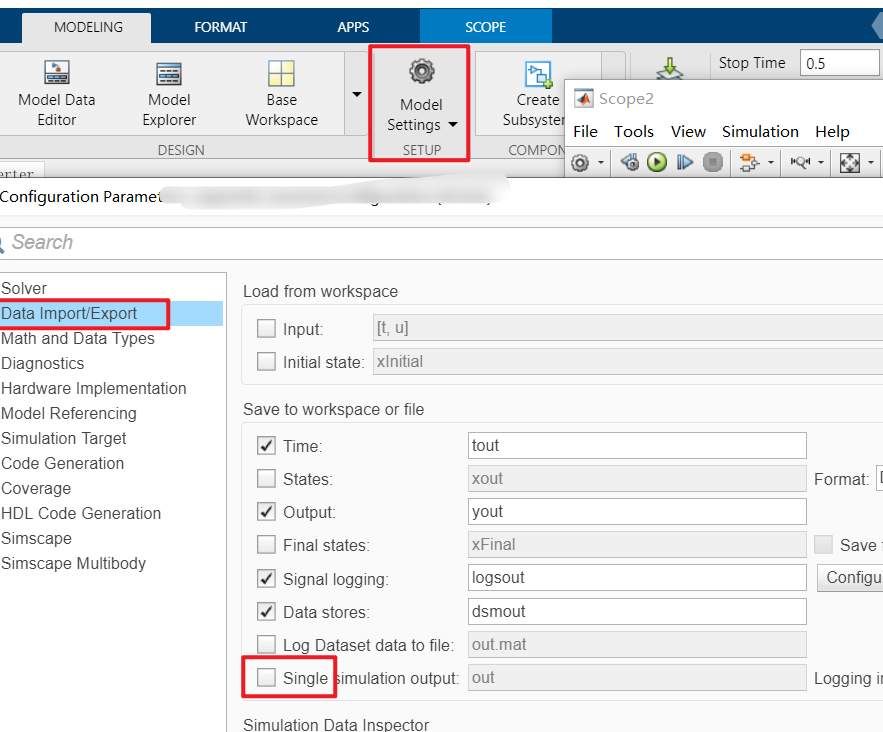
Task: Step forward the simulation in Scope2
Action: (684, 161)
